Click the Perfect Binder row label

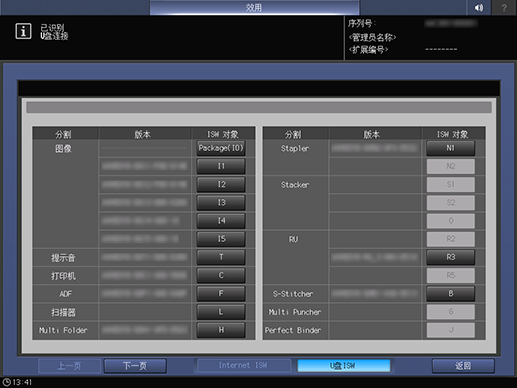coord(293,330)
